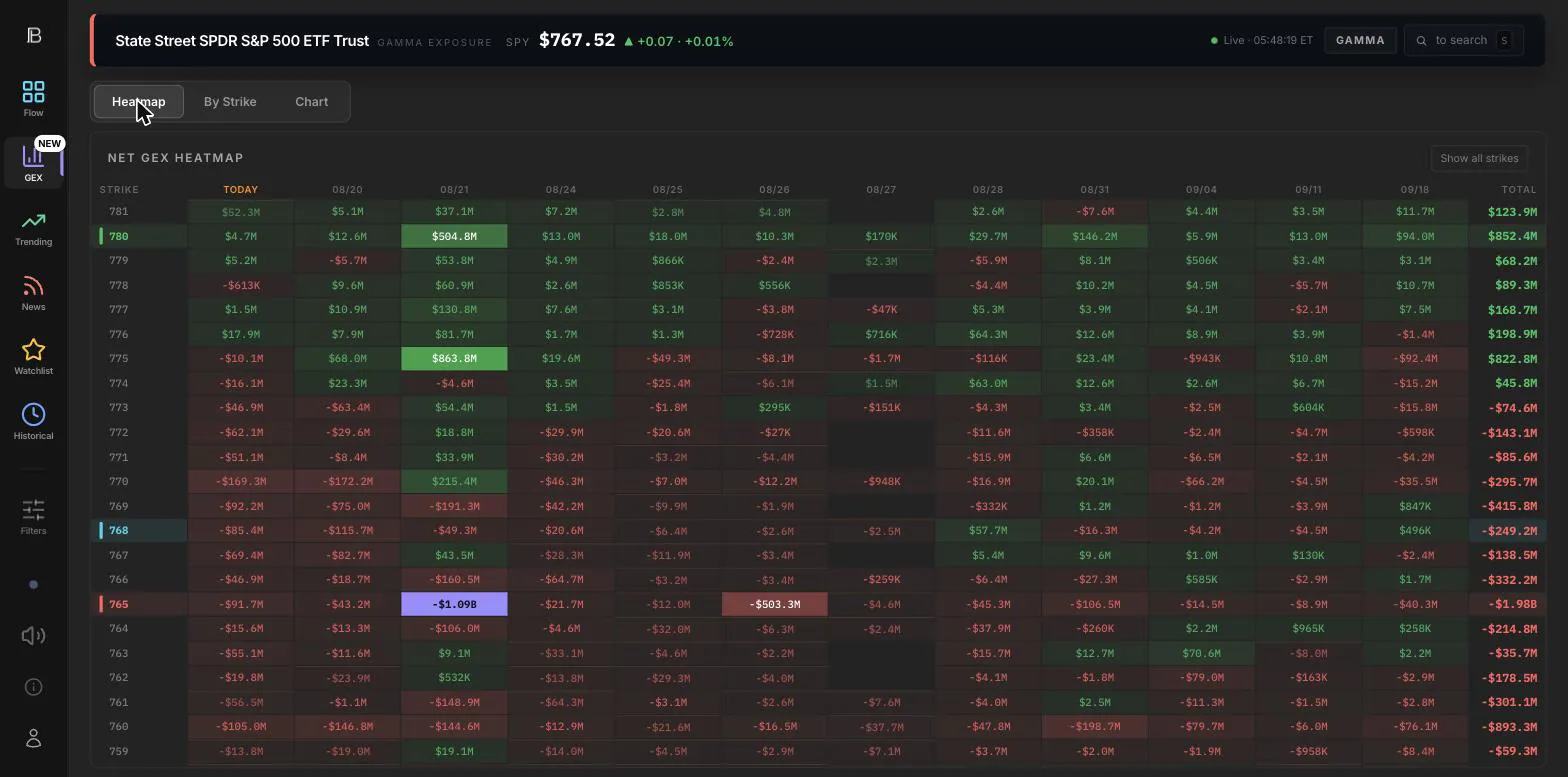The height and width of the screenshot is (777, 1568).
Task: Click the $146.2M heatmap cell
Action: [x=1094, y=236]
